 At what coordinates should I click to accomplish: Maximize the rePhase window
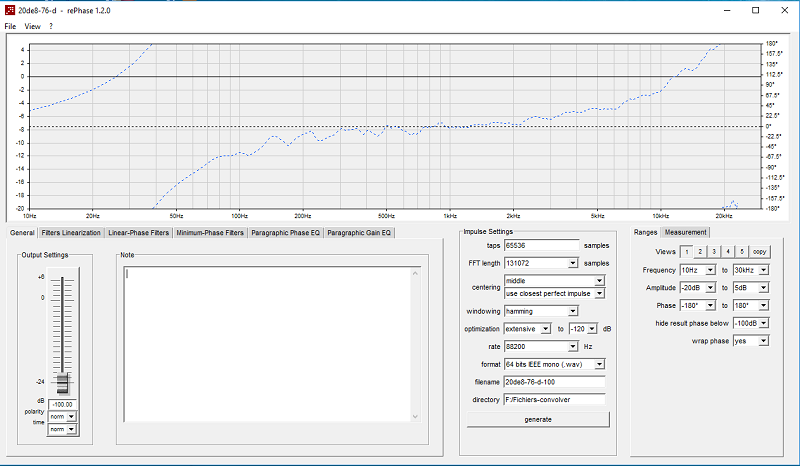(756, 10)
